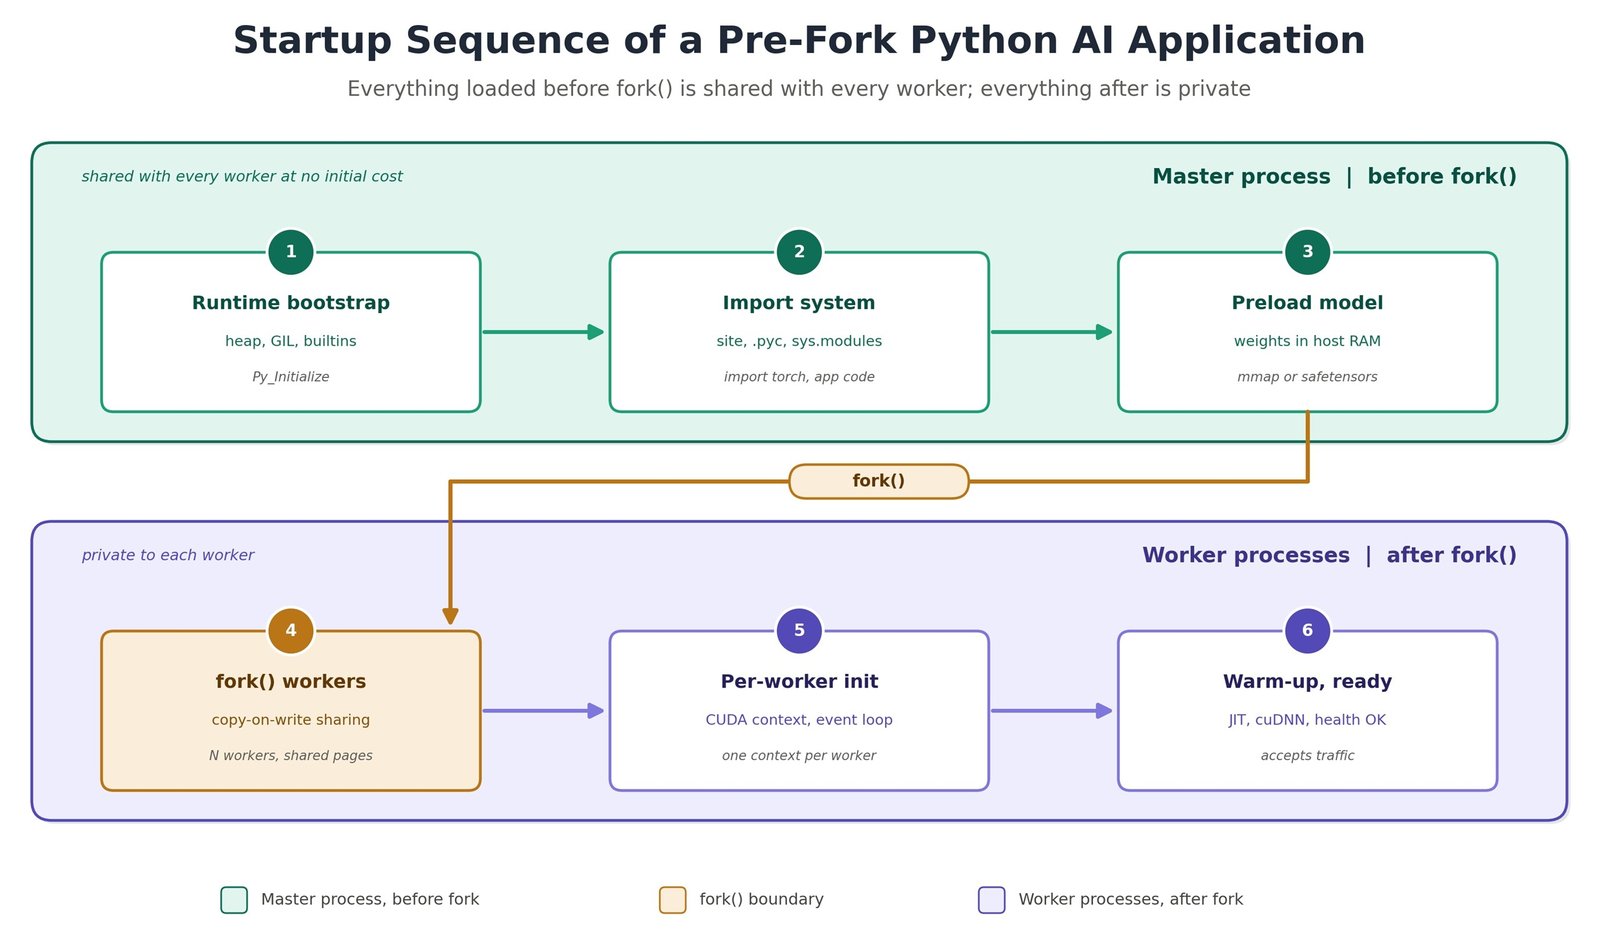Select the fork() pill label between panels
Screen dimensions: 1600x940
click(879, 481)
